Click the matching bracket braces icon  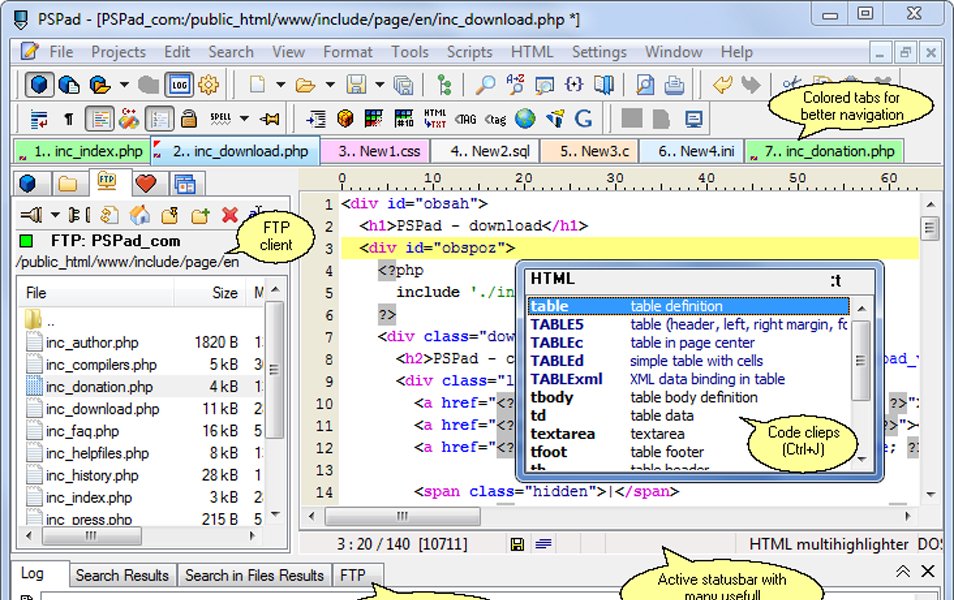tap(574, 85)
